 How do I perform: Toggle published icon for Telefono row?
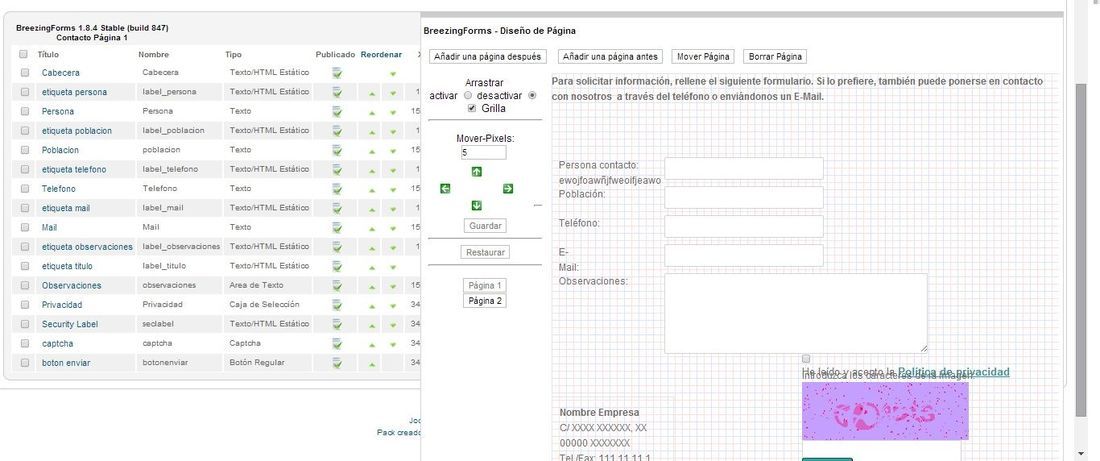click(337, 189)
